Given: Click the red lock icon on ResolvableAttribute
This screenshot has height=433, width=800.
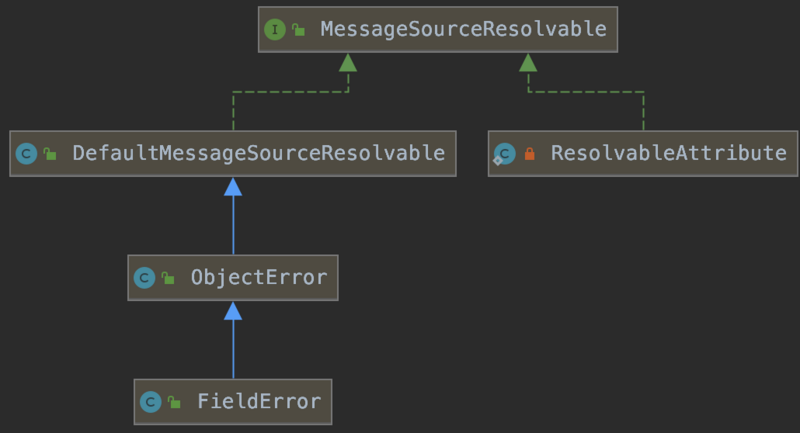Looking at the screenshot, I should [530, 155].
